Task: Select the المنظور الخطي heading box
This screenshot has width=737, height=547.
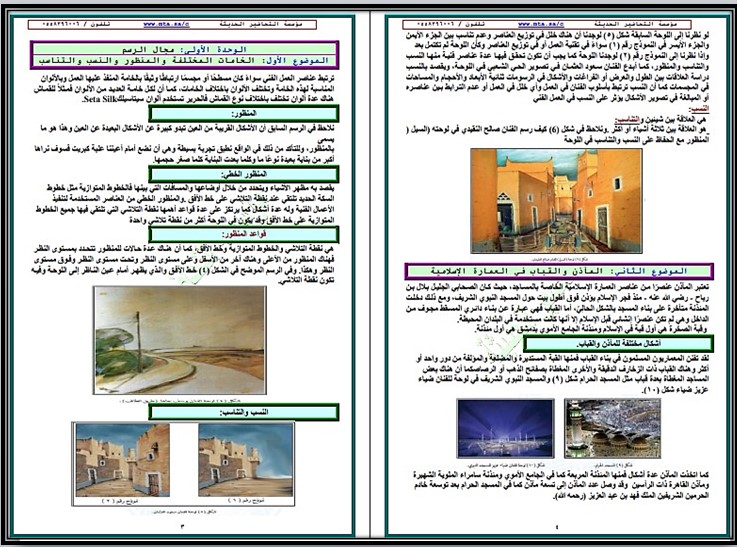Action: (243, 174)
